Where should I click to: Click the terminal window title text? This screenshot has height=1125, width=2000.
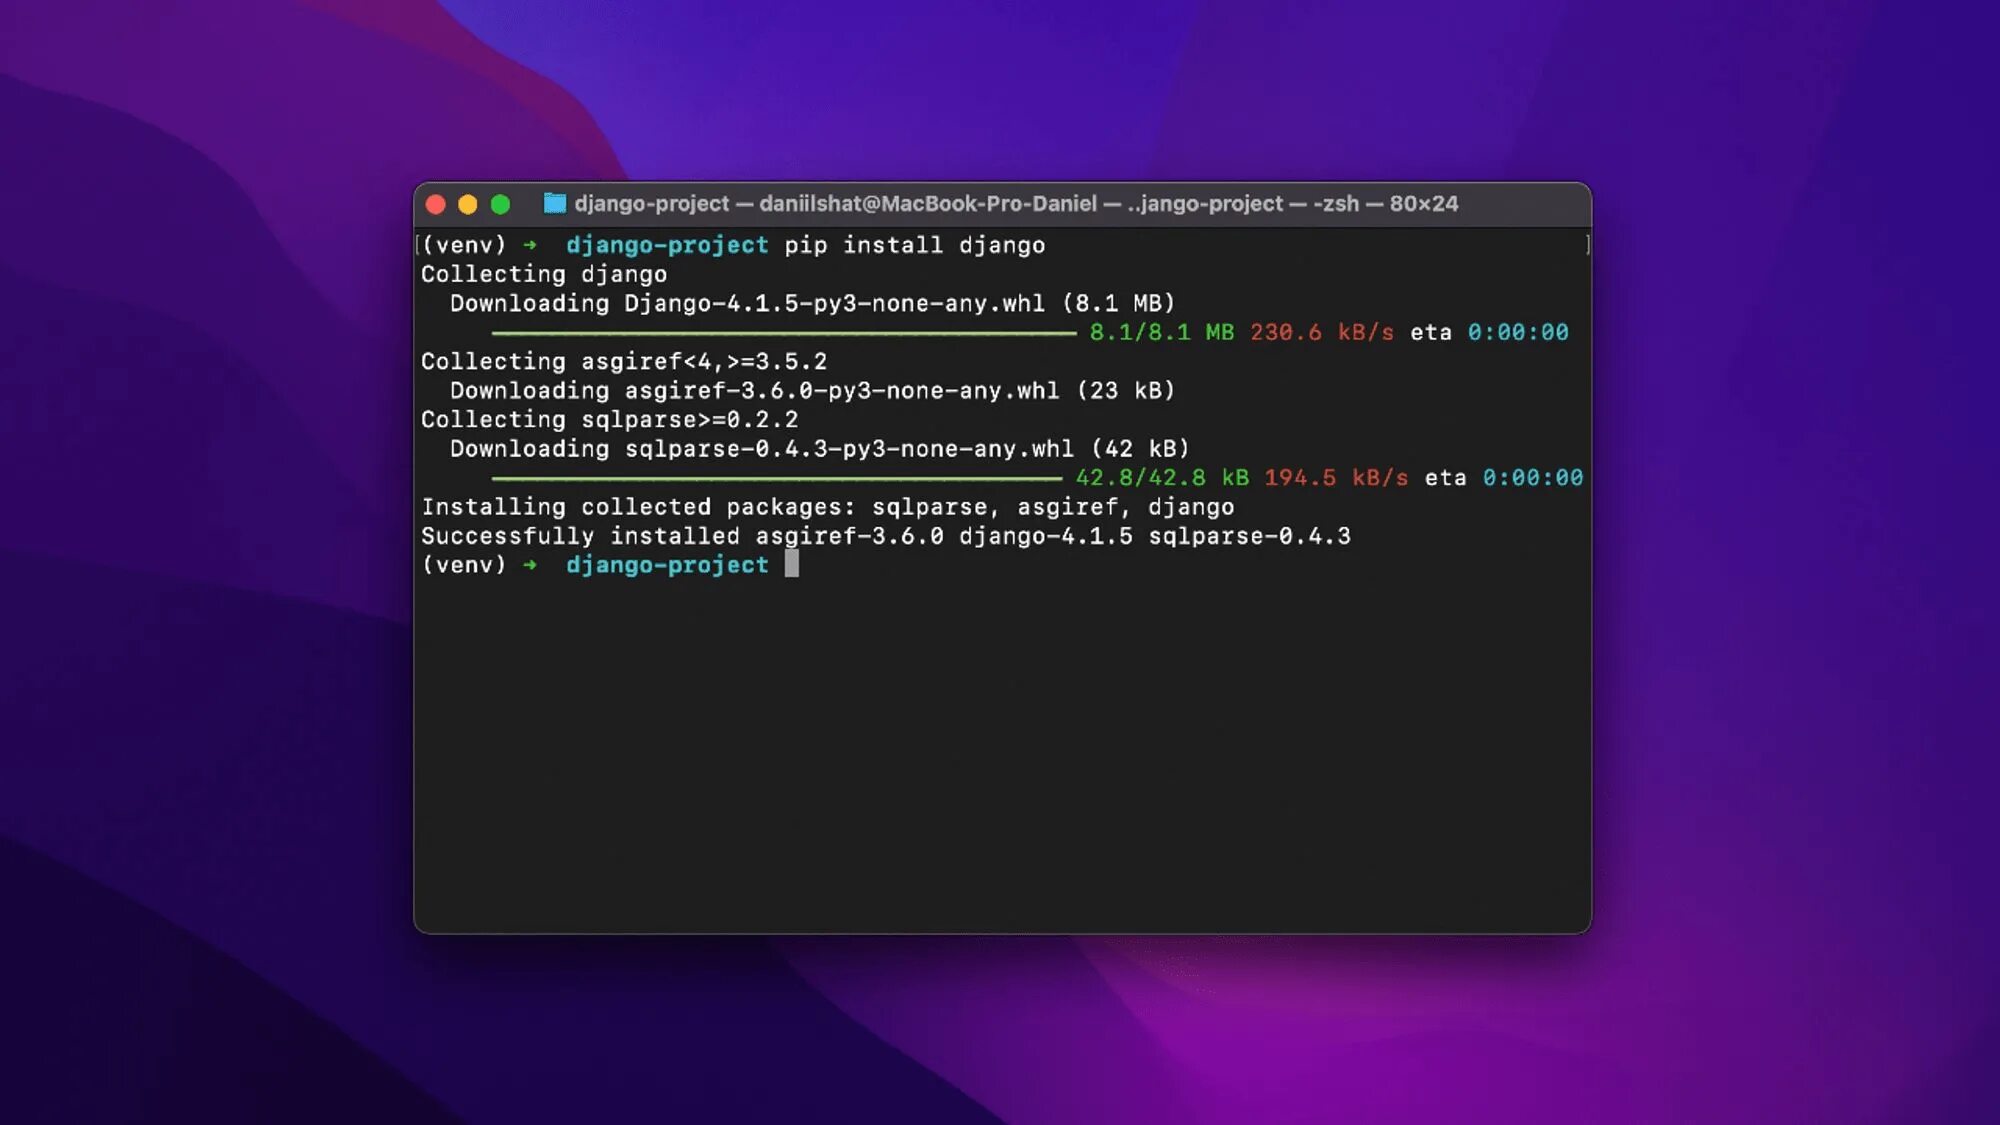pos(1015,204)
